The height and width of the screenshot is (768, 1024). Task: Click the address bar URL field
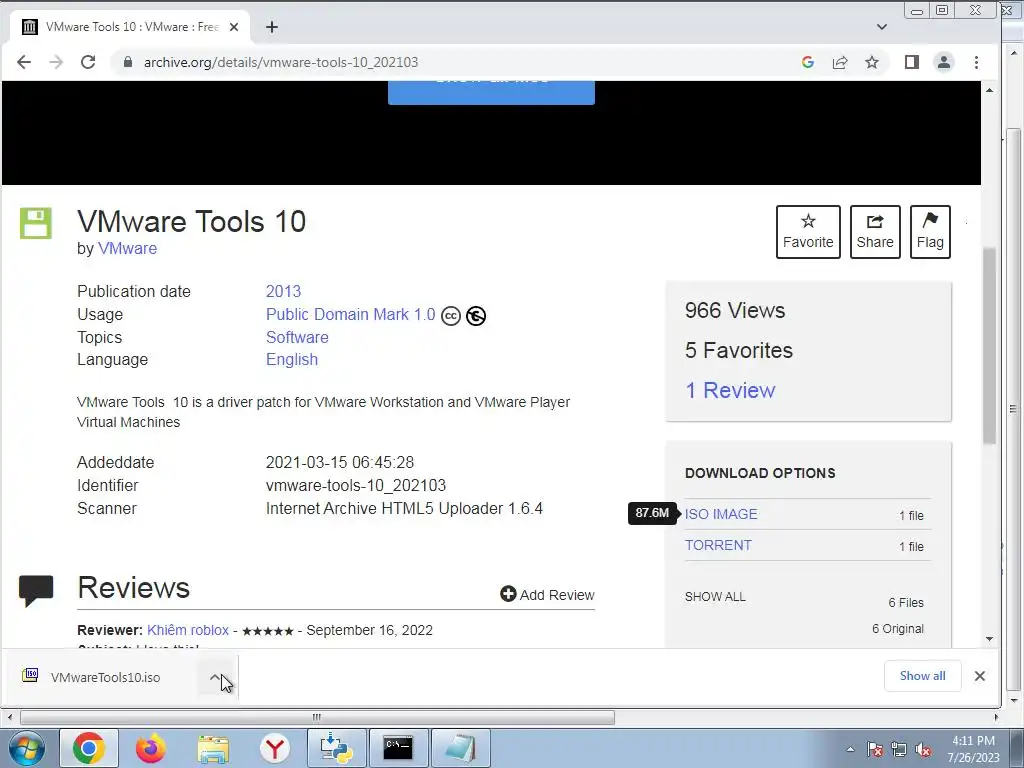457,62
